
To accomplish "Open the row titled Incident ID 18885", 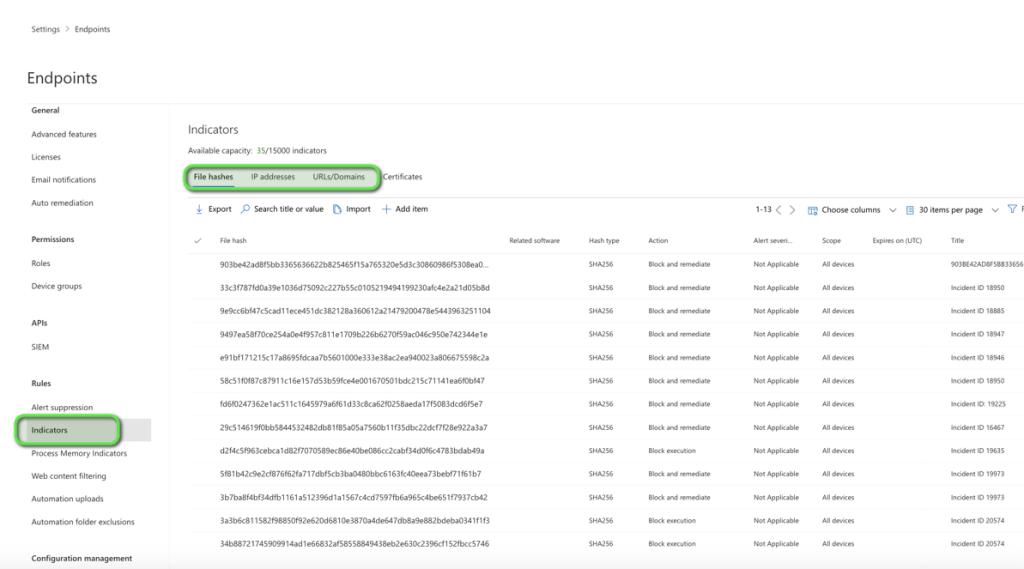I will coord(977,311).
